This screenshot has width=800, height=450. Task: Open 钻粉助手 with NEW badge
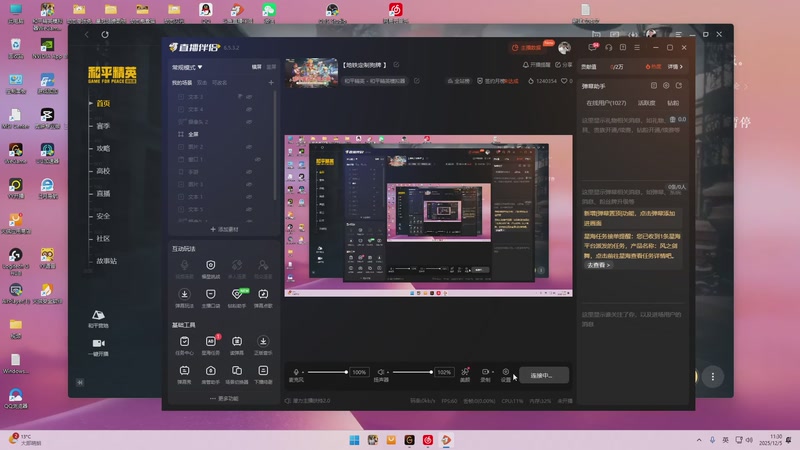[x=237, y=297]
